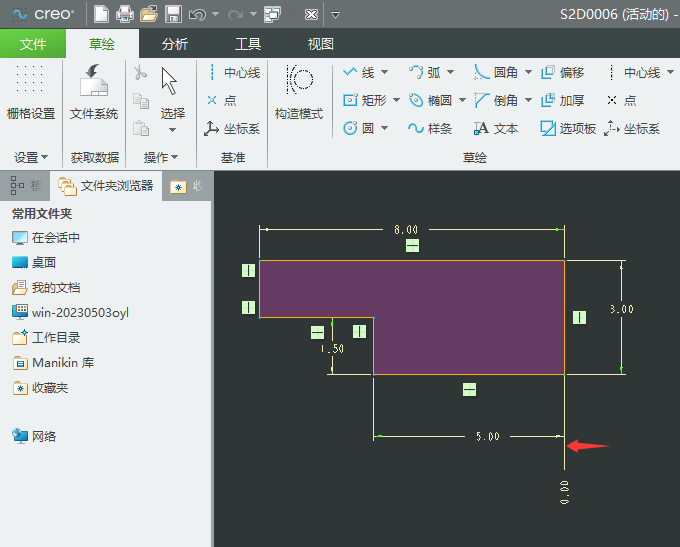This screenshot has height=547, width=680.
Task: Open 工作目录 working directory
Action: [46, 337]
